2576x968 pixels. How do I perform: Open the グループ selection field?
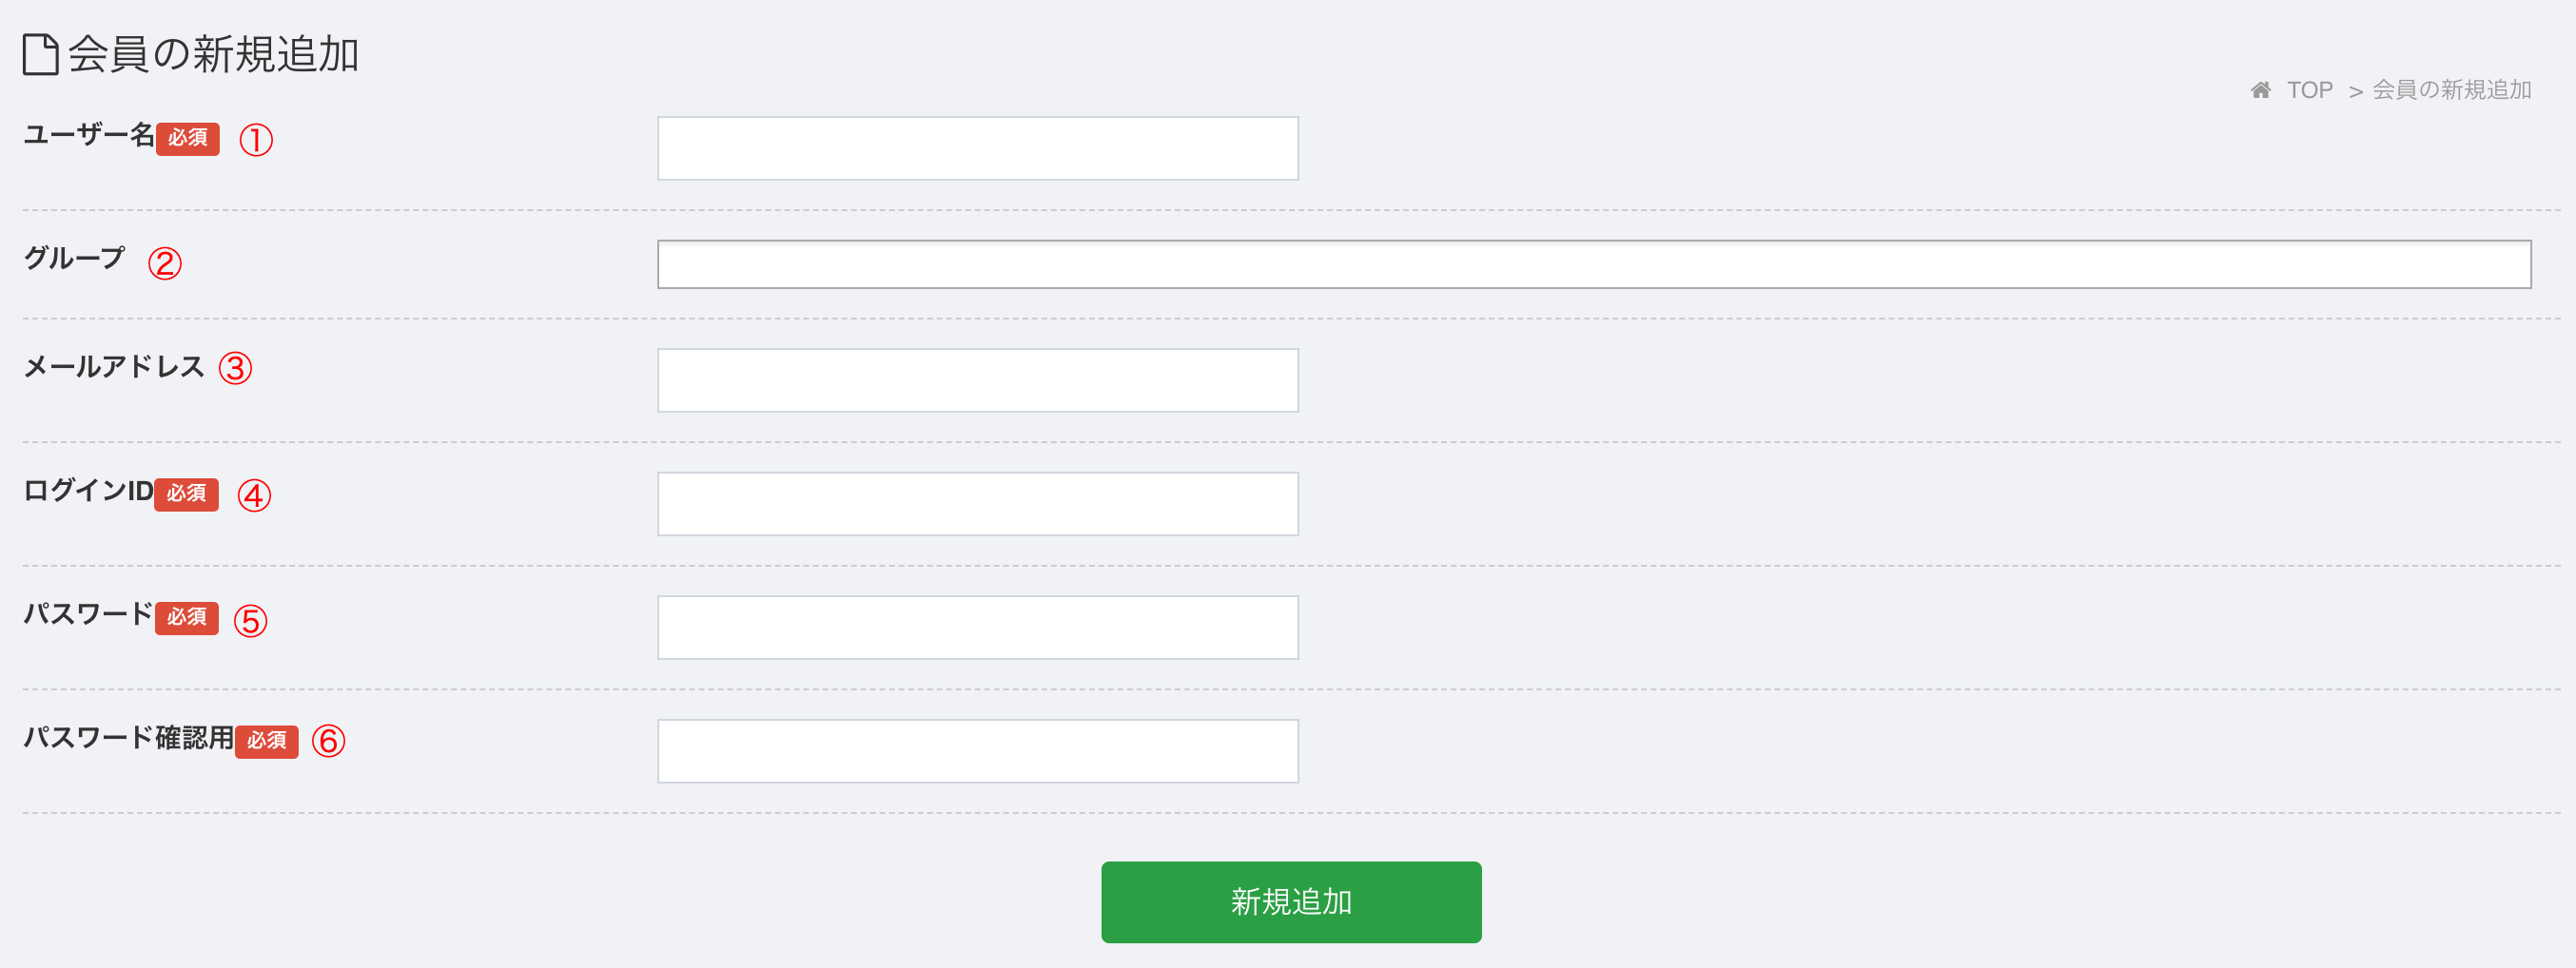[1594, 264]
